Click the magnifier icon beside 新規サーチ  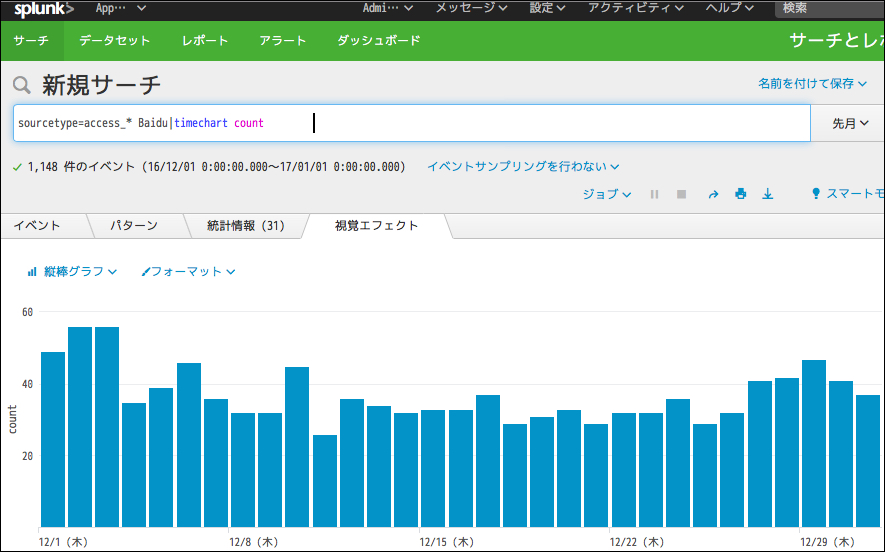22,85
